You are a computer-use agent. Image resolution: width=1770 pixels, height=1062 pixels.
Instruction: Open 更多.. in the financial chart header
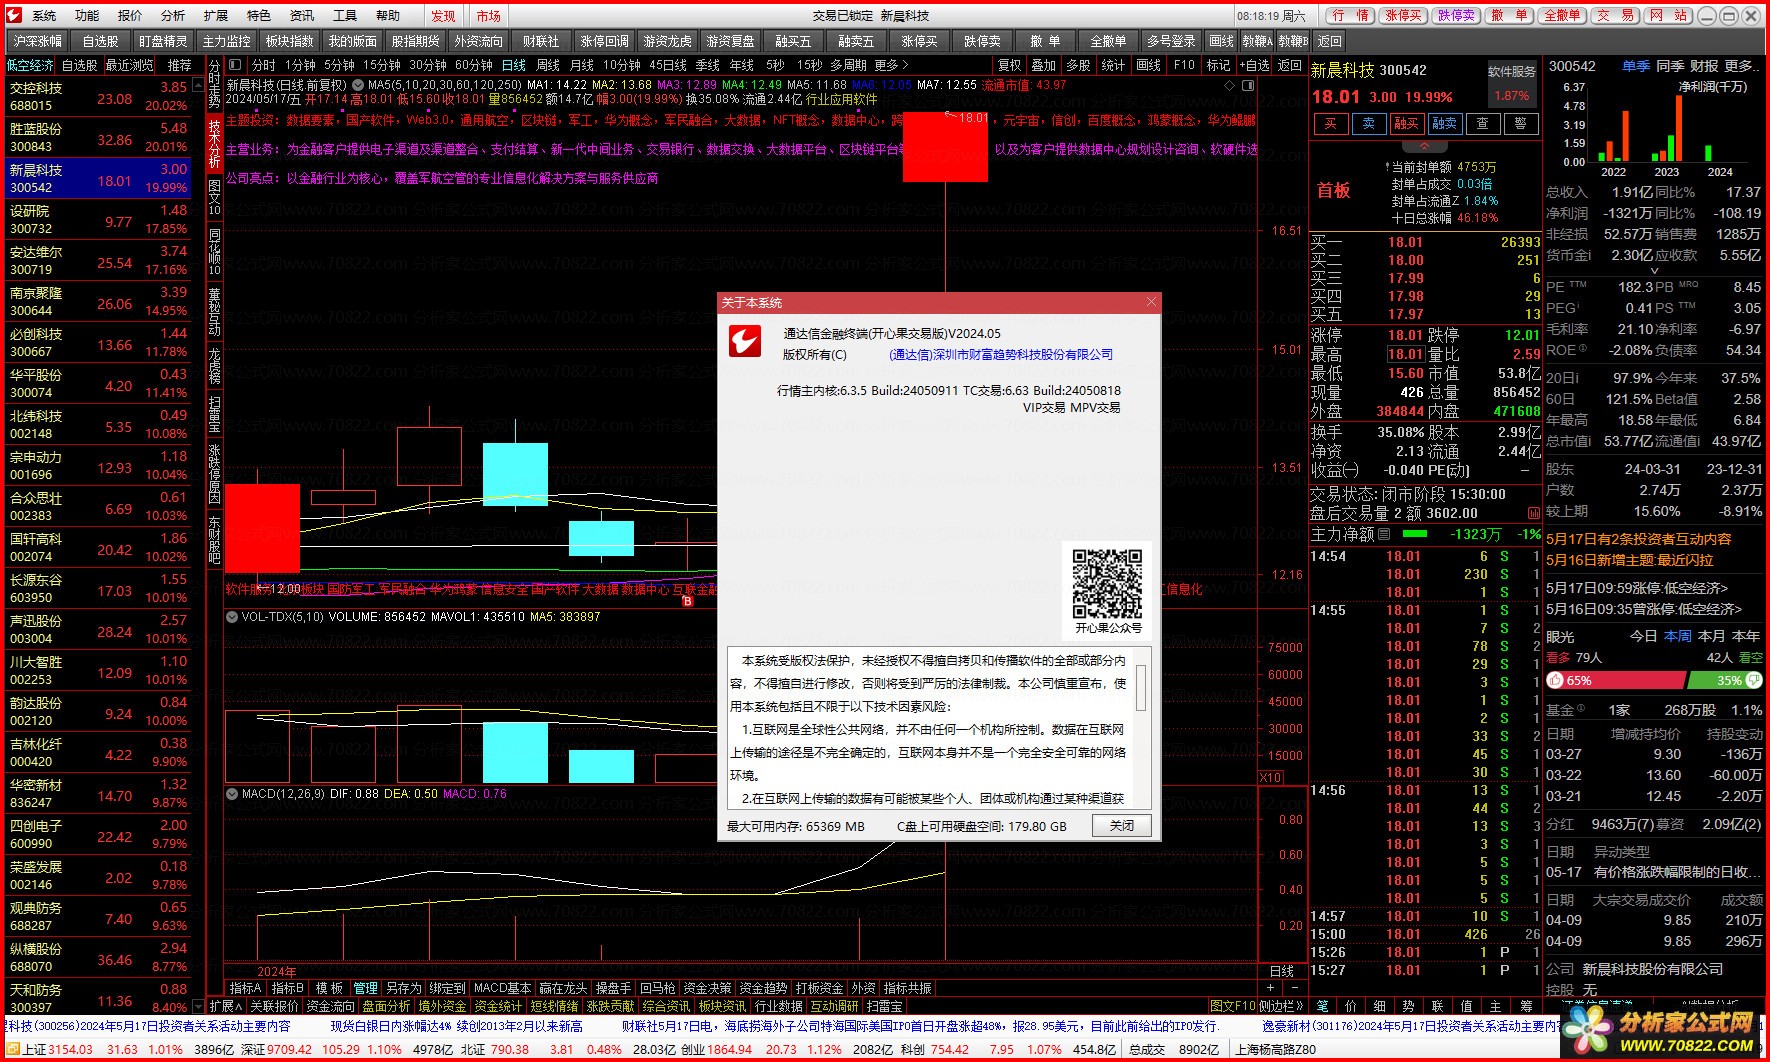[1742, 66]
